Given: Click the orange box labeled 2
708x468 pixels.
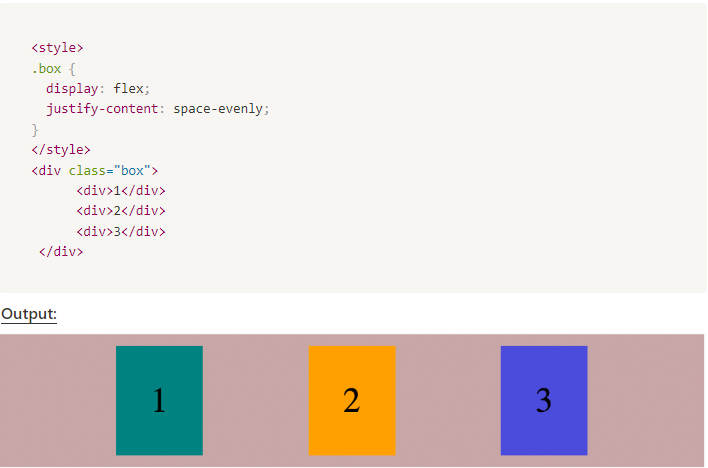Looking at the screenshot, I should [352, 400].
